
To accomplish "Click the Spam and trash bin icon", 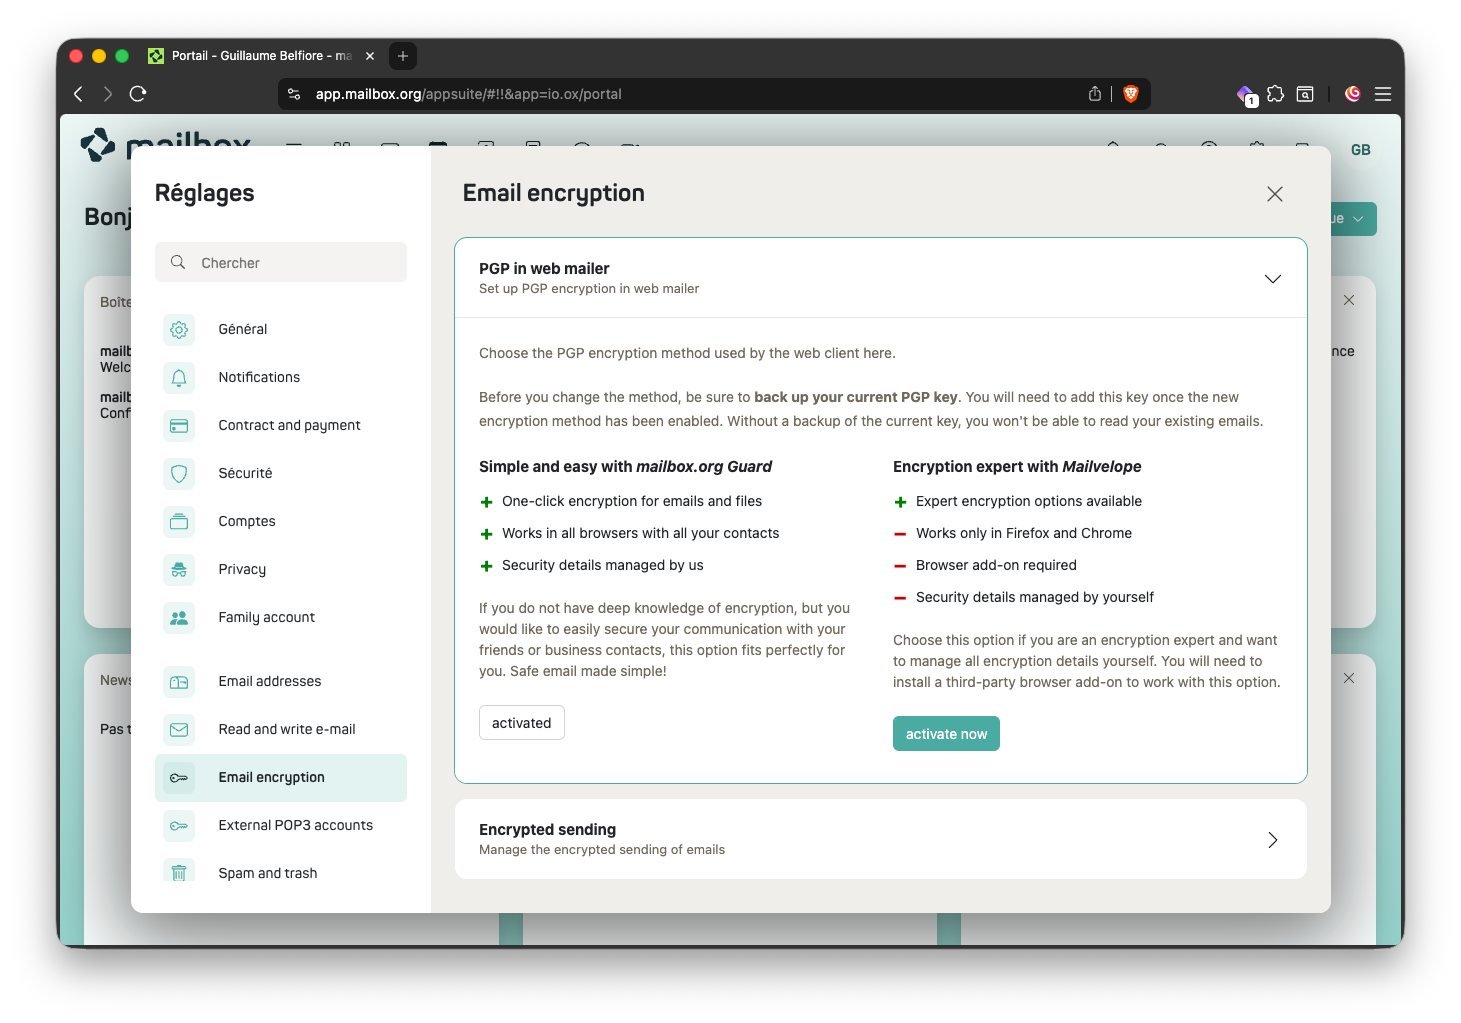I will [x=179, y=873].
